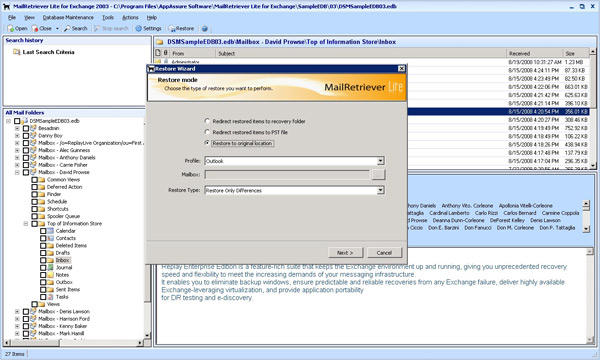Sort messages by Size column

[x=576, y=54]
